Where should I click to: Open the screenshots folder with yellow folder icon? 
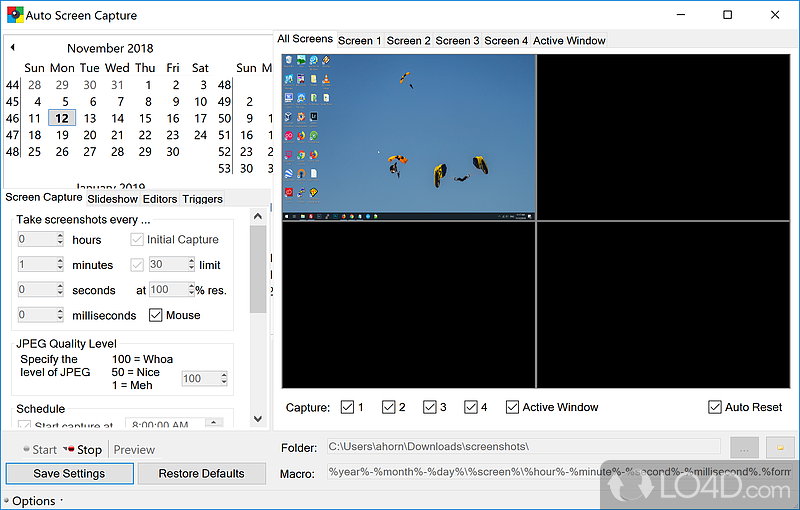point(780,448)
